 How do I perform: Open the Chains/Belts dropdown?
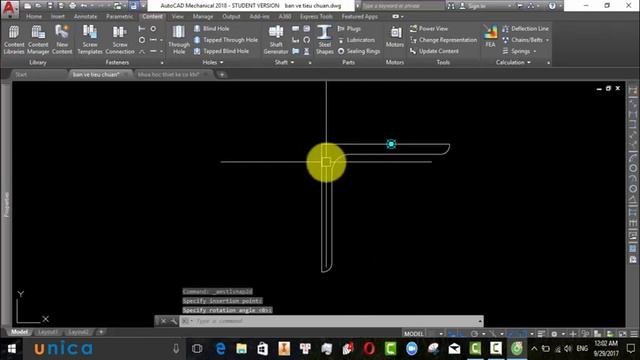pos(548,40)
